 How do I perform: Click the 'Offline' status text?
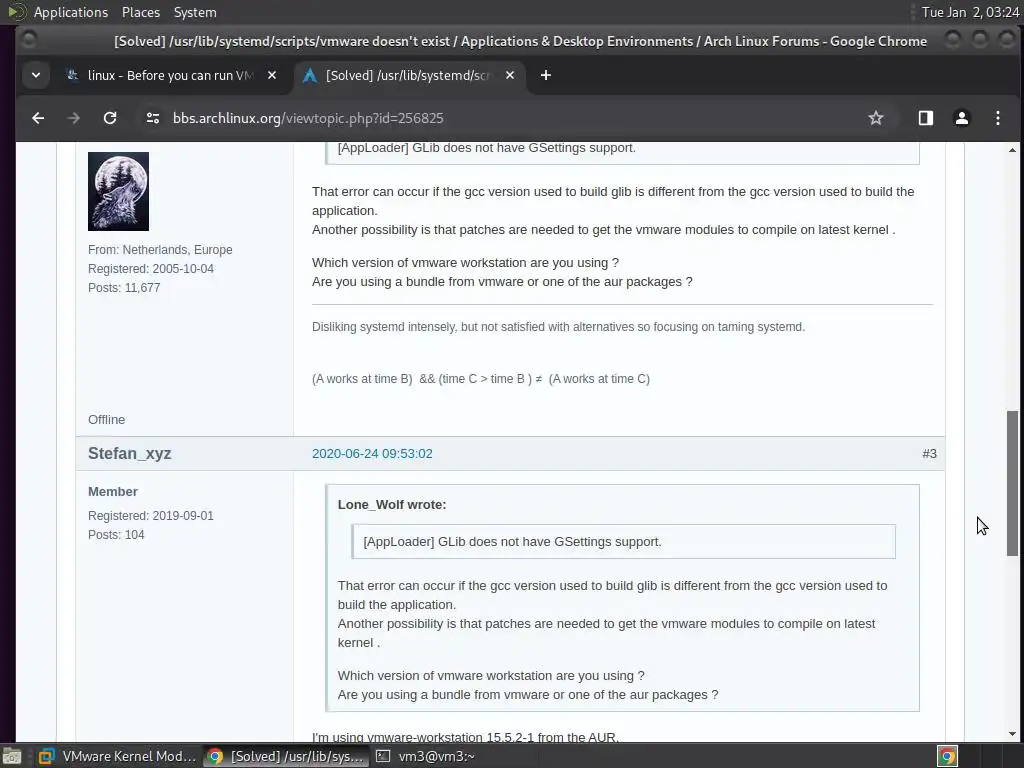(x=106, y=420)
